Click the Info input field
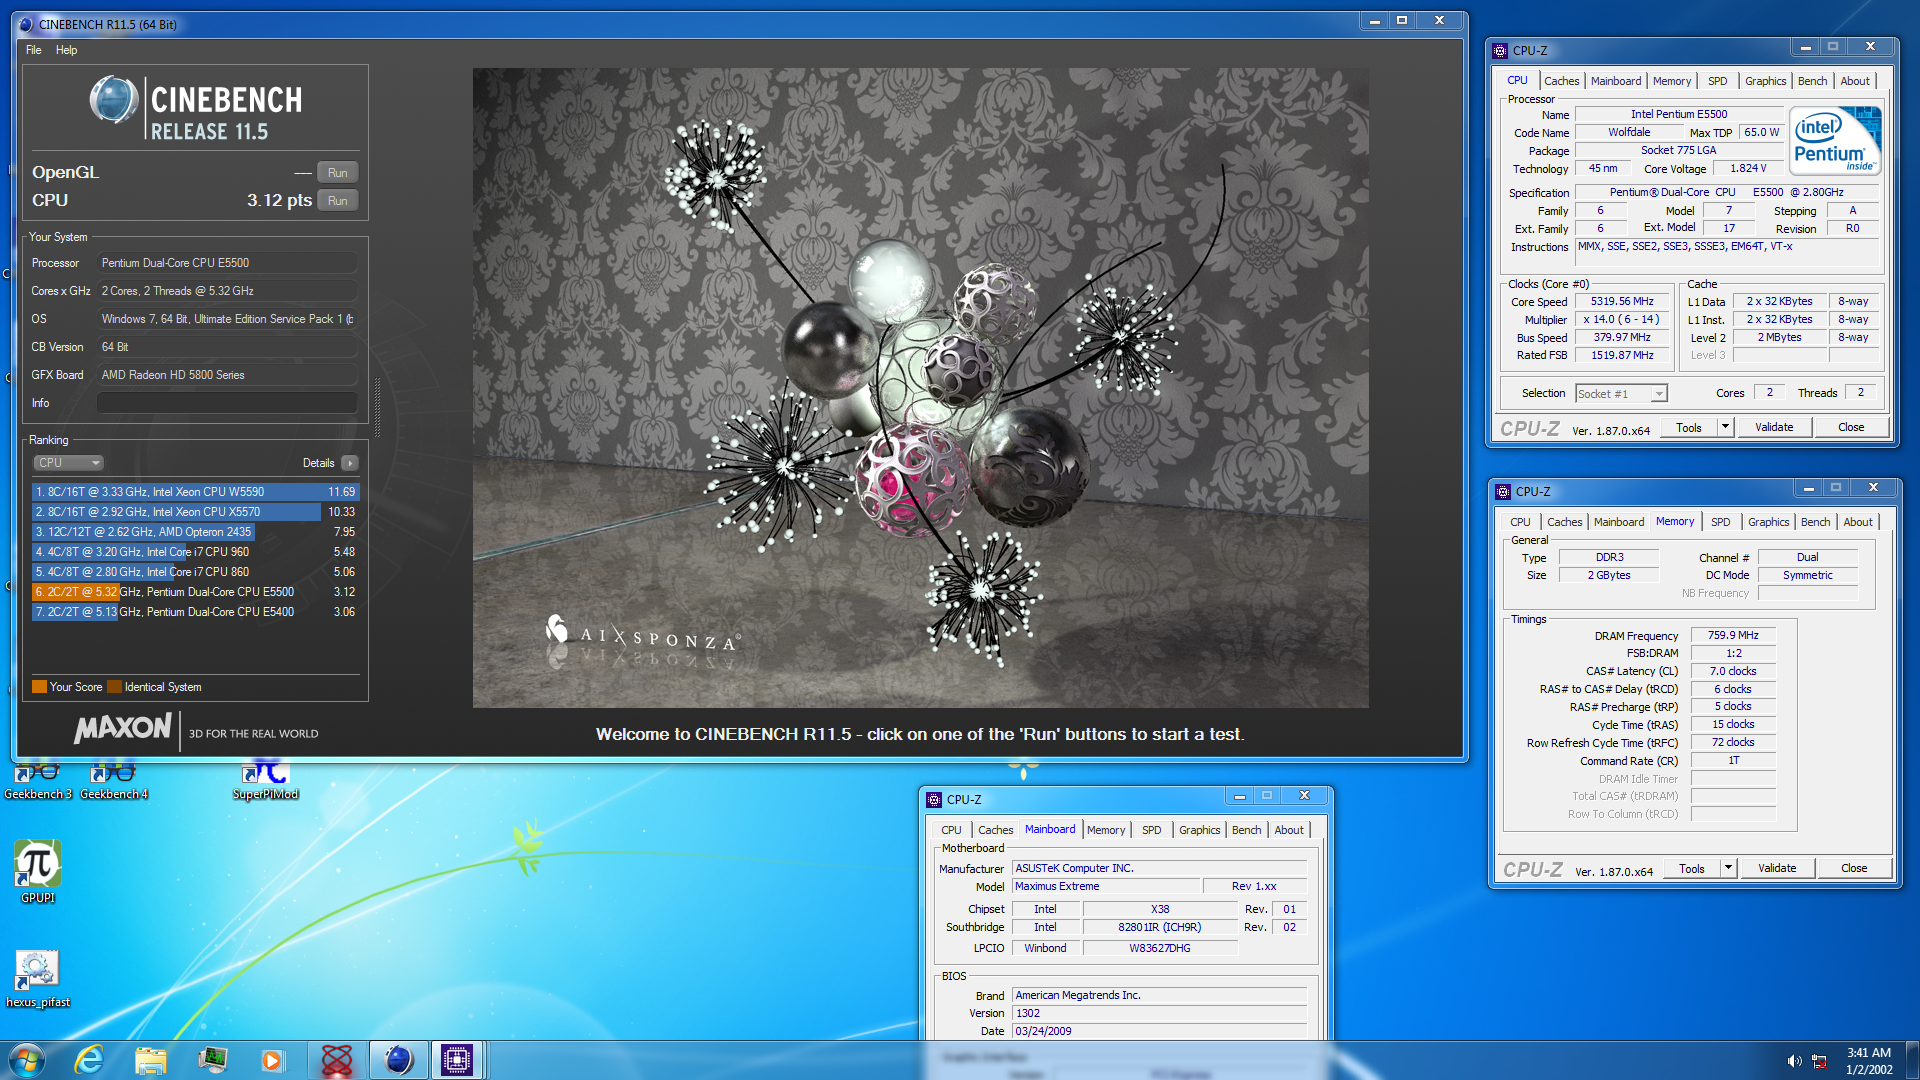1920x1080 pixels. pos(227,403)
